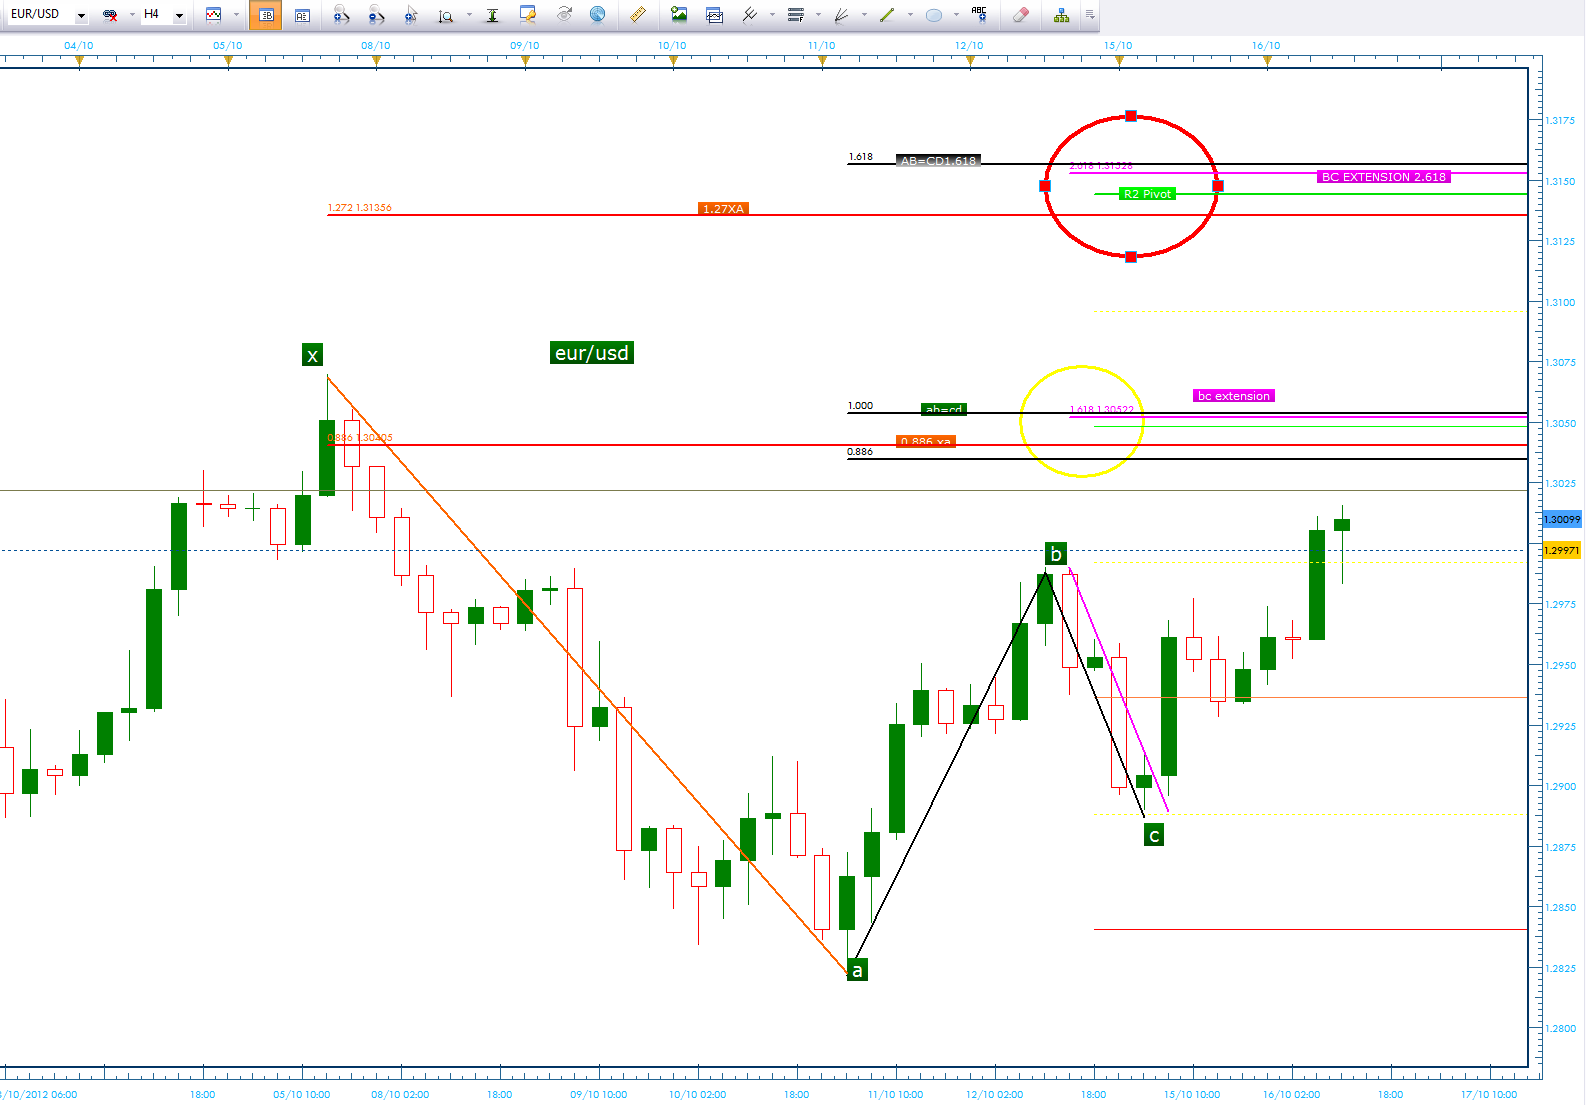Select the 'x' pattern point label

coord(312,355)
